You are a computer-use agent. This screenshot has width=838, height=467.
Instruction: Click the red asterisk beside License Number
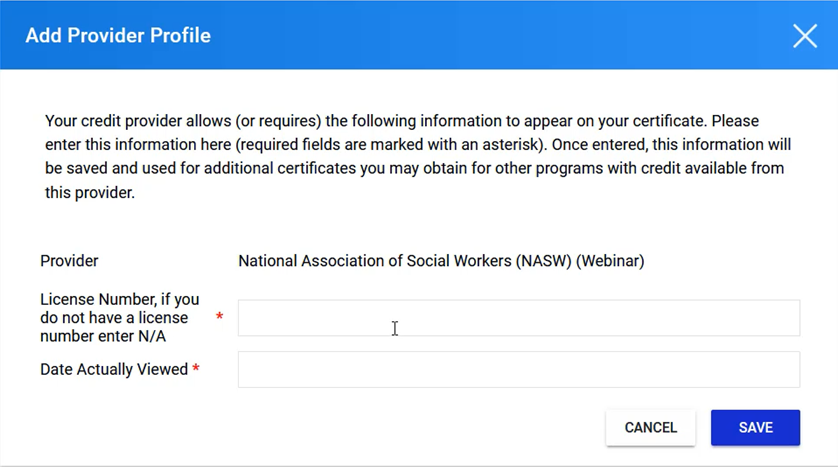pyautogui.click(x=219, y=316)
